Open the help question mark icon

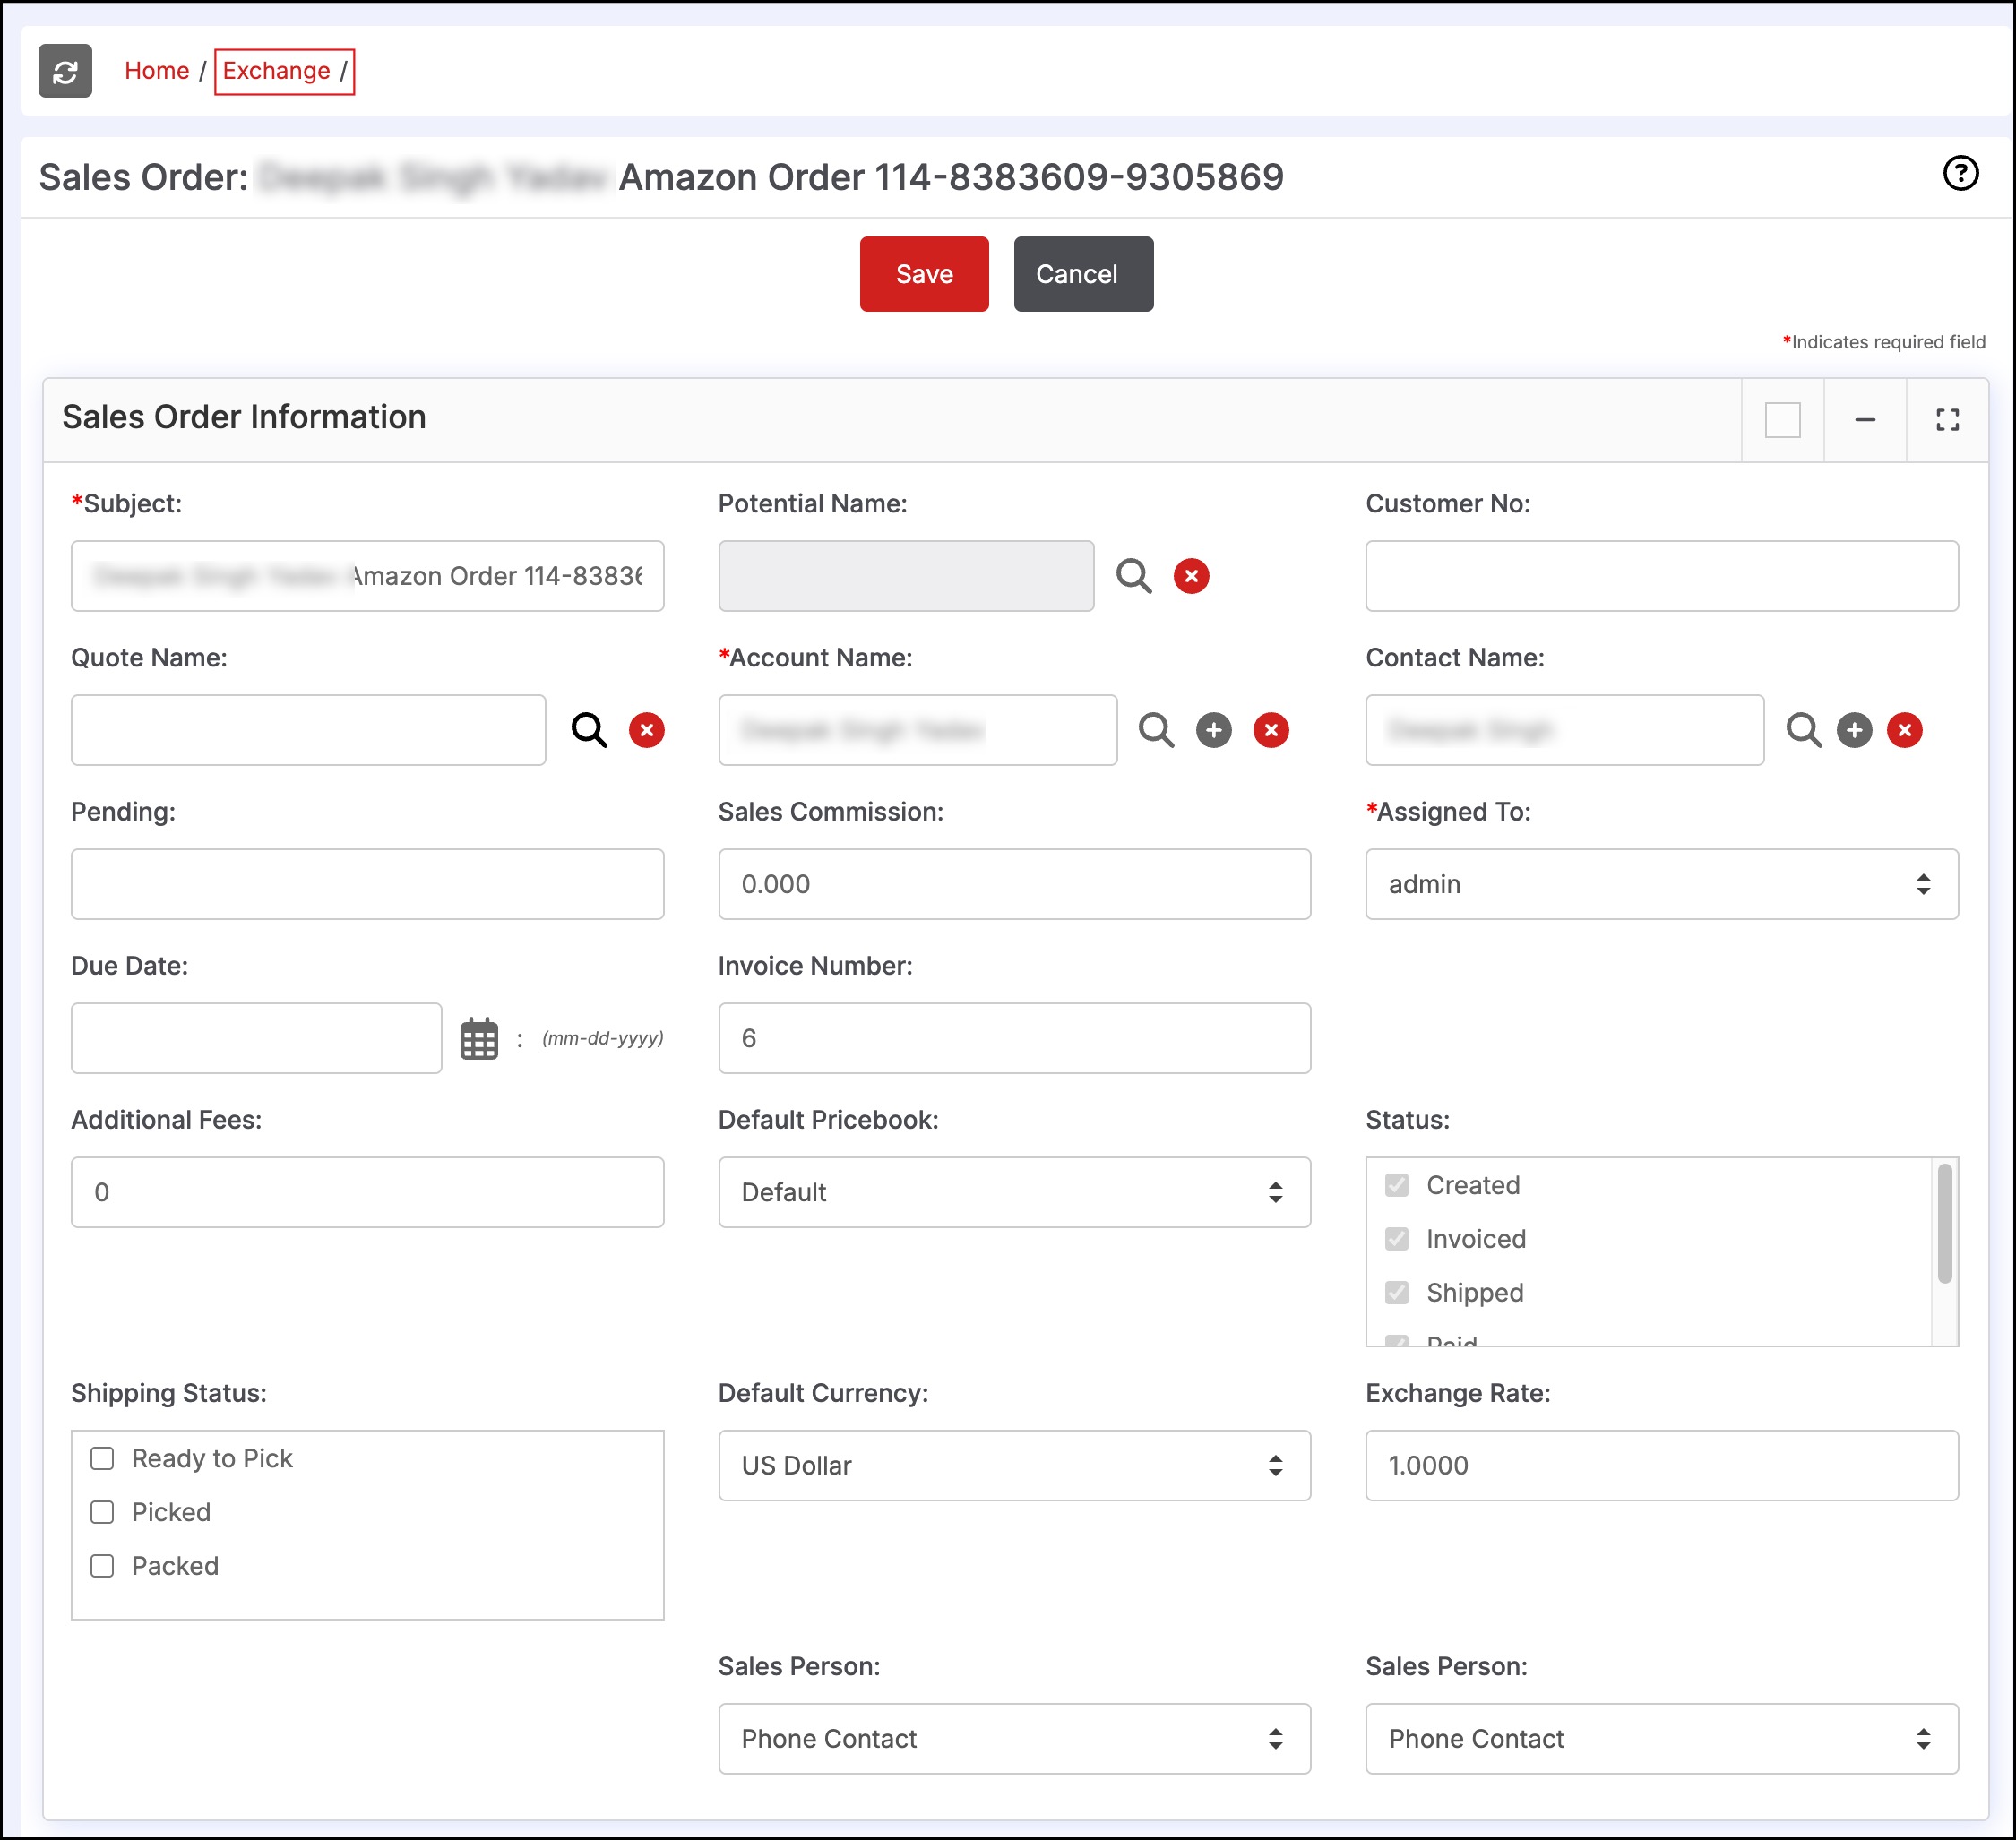pos(1960,173)
